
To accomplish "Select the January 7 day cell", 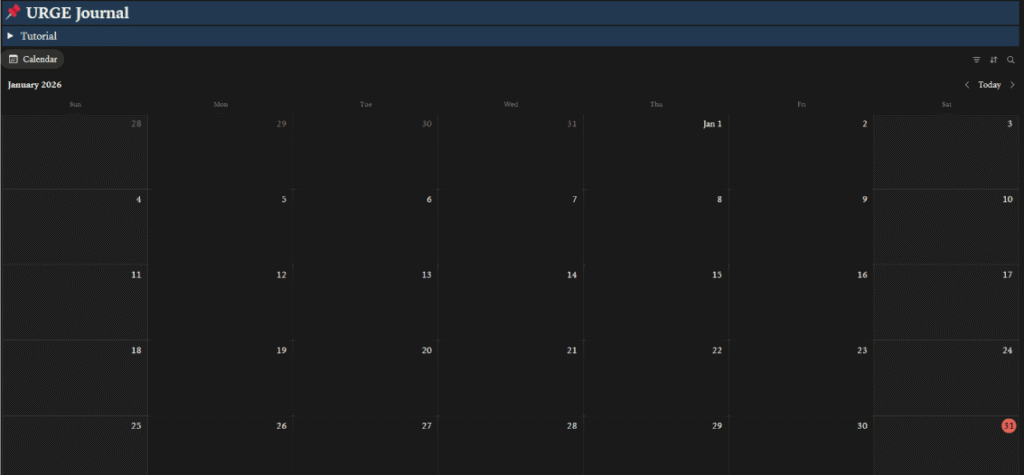I will click(x=511, y=226).
